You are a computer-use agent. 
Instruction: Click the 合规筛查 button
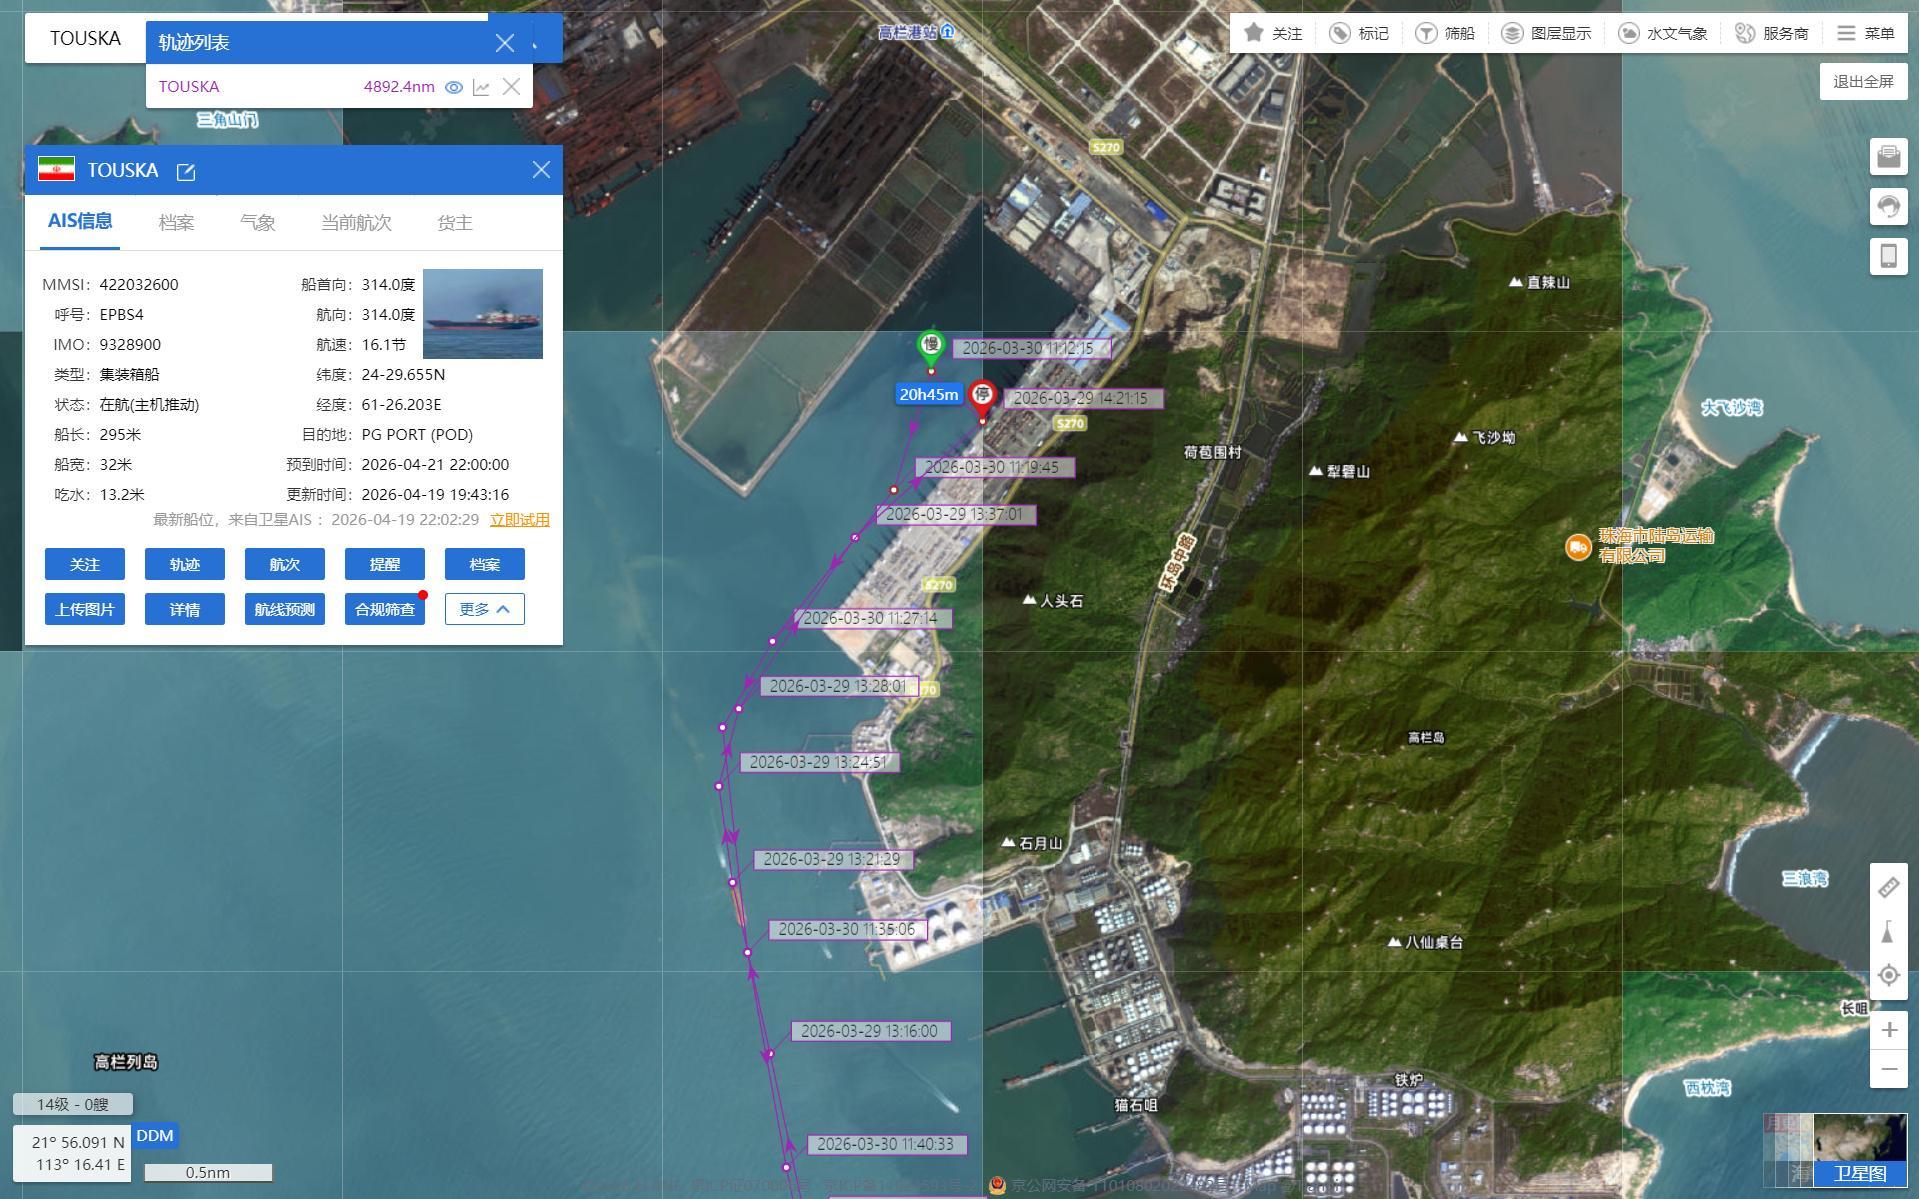pyautogui.click(x=385, y=609)
